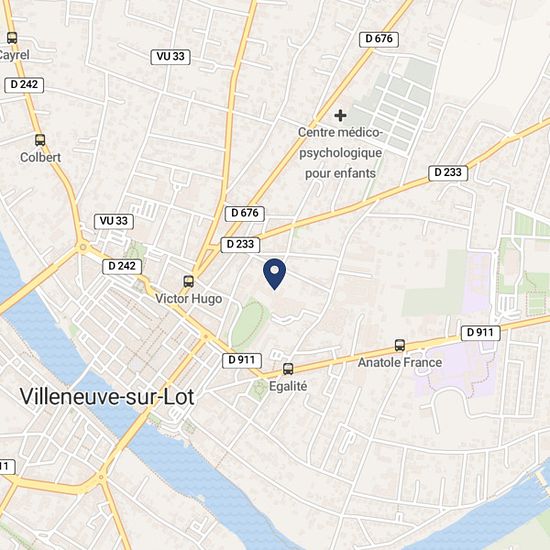This screenshot has width=550, height=550.
Task: Select the D 676 badge above D 233
Action: 245,213
